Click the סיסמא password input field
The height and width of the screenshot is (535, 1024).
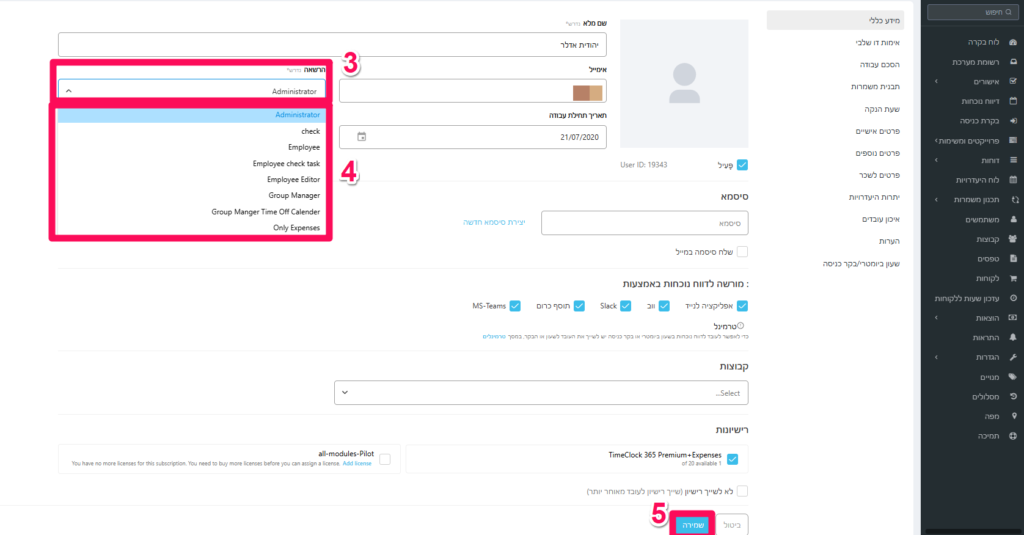[644, 223]
